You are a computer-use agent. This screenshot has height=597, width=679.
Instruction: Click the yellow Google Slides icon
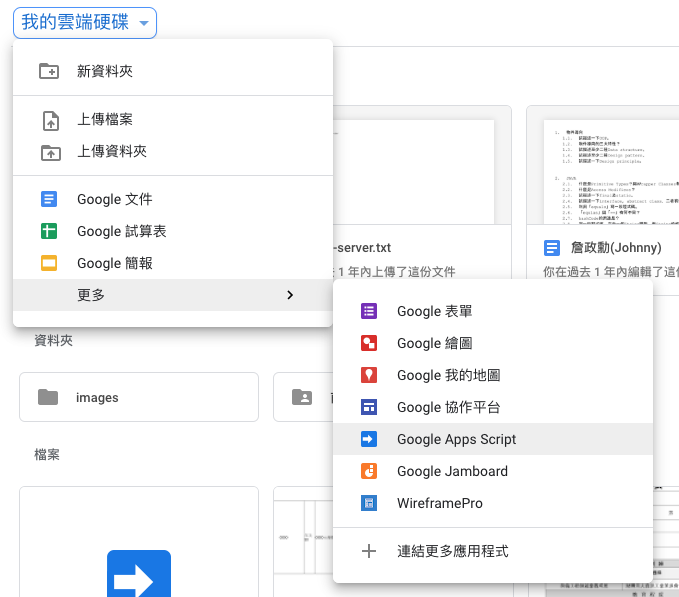pos(49,263)
